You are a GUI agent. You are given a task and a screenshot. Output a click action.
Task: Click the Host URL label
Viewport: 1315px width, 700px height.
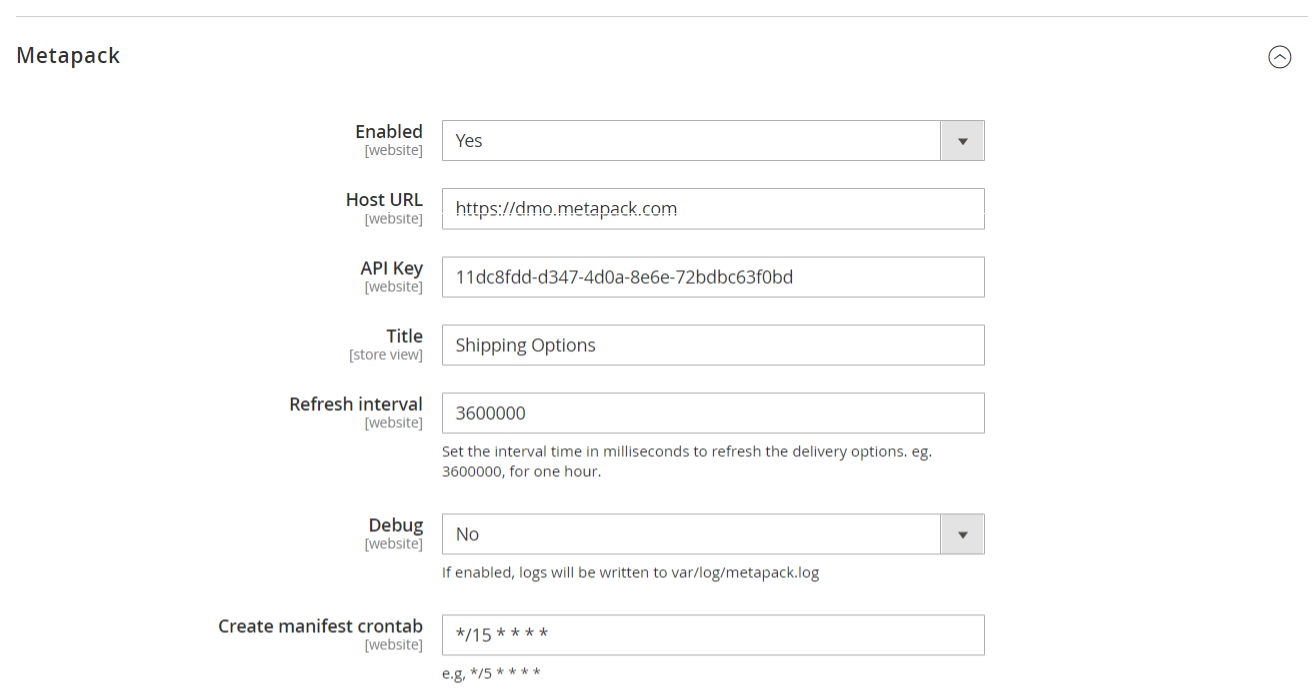[x=384, y=200]
